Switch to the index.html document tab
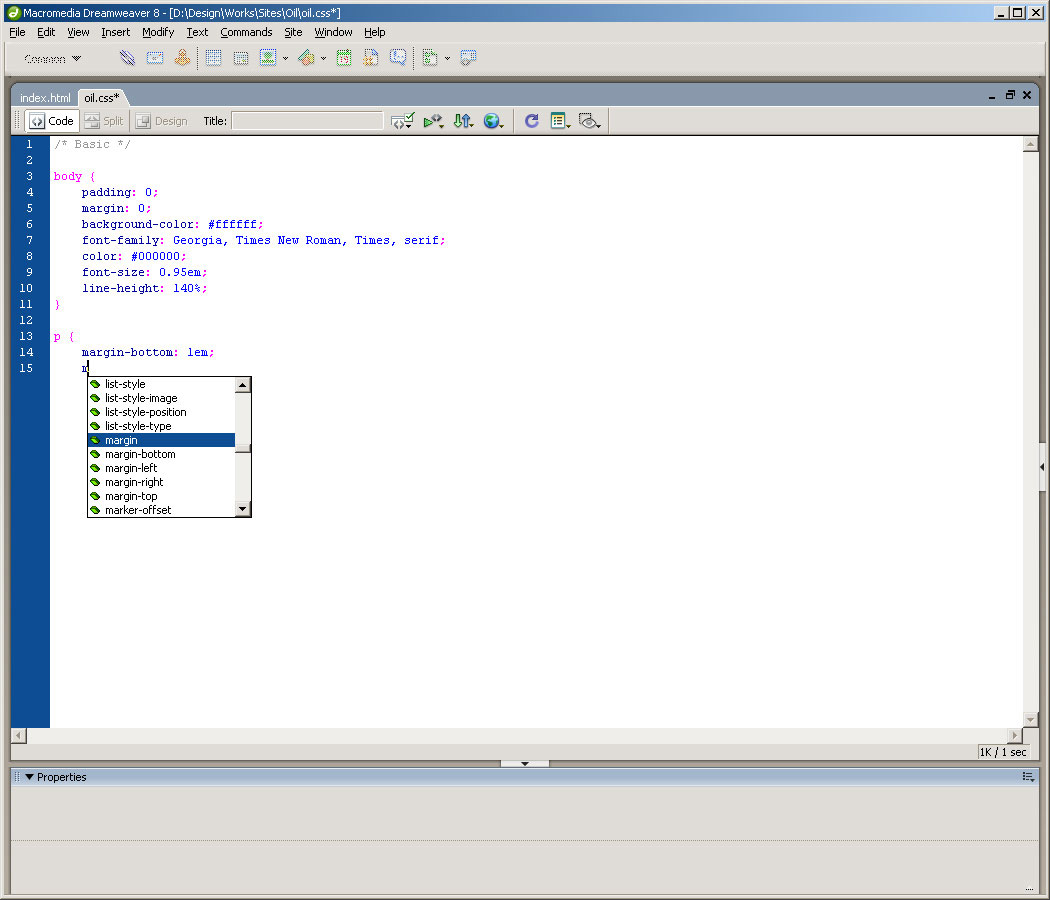Screen dimensions: 1050x900 pyautogui.click(x=45, y=98)
